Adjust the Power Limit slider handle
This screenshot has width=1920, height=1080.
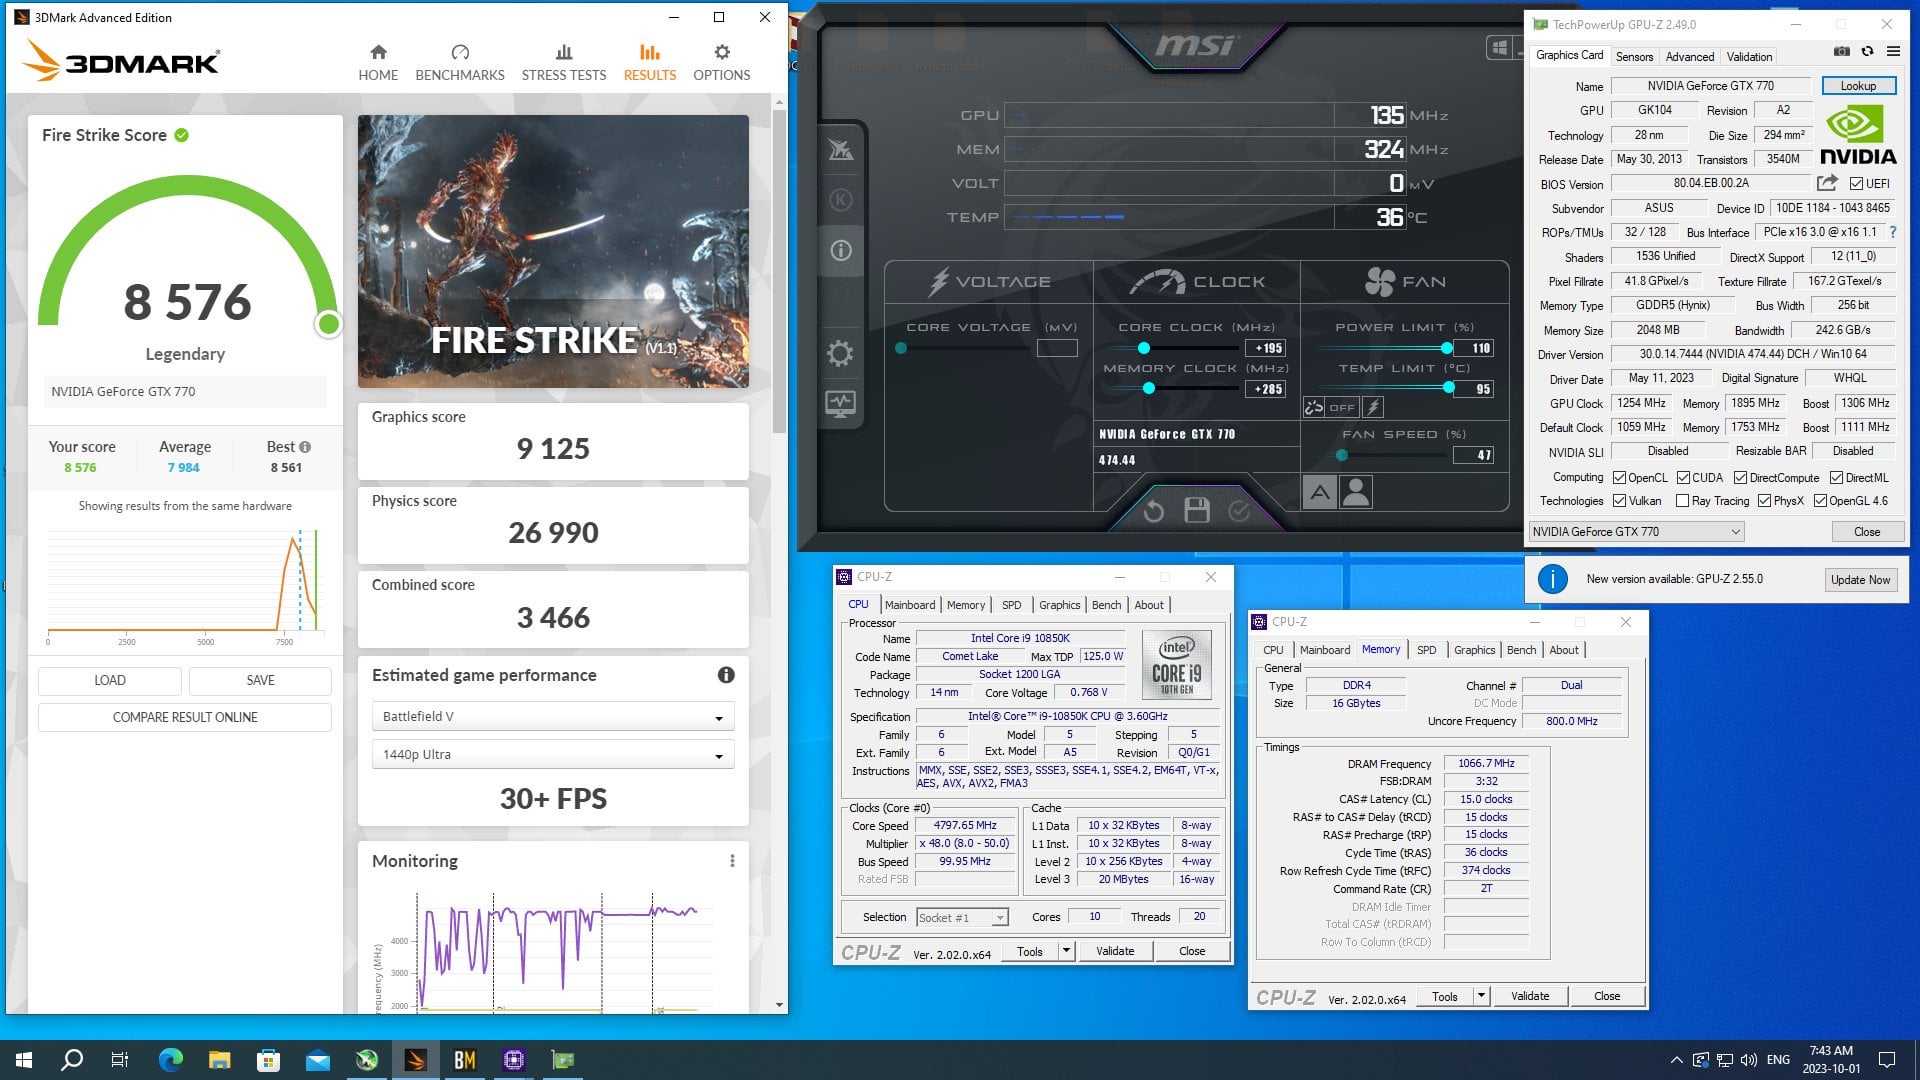coord(1446,348)
